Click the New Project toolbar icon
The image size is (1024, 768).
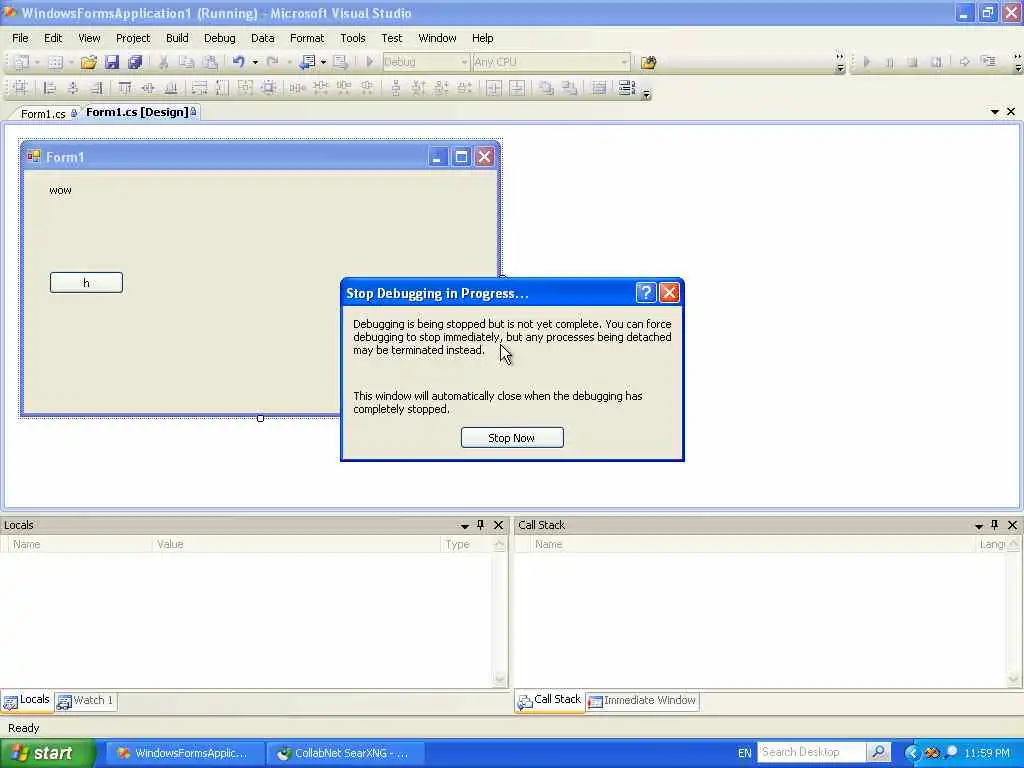click(22, 62)
